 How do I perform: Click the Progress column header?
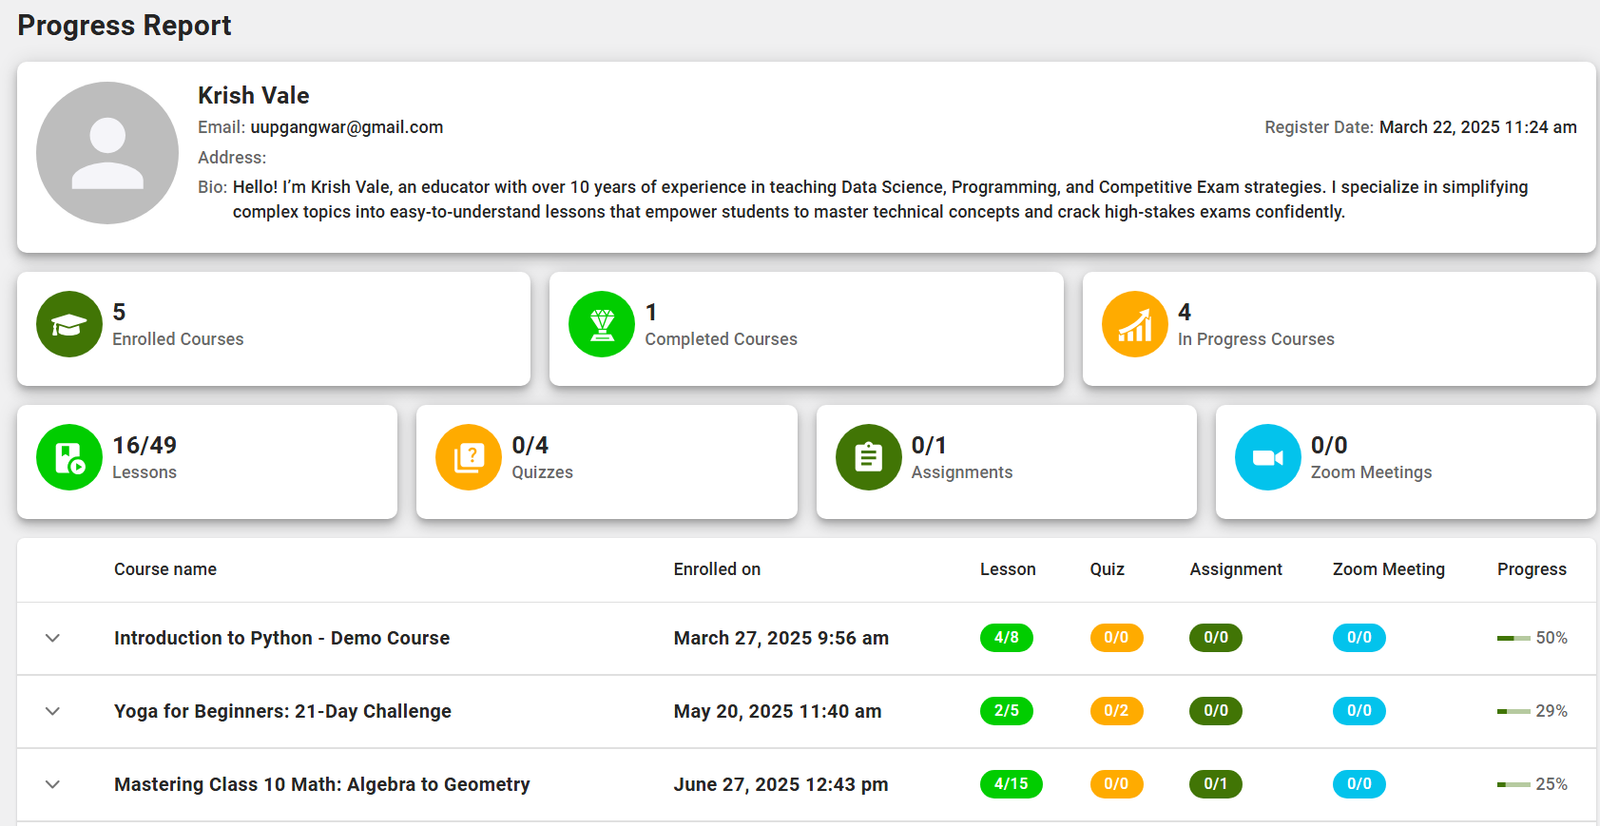1531,569
